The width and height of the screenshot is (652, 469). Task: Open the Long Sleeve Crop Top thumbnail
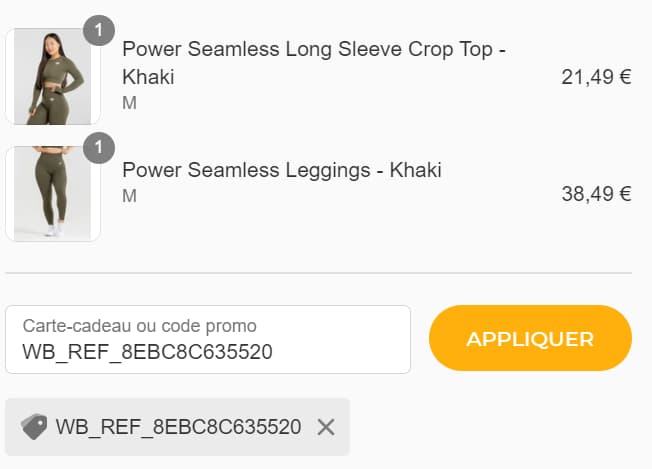[51, 77]
